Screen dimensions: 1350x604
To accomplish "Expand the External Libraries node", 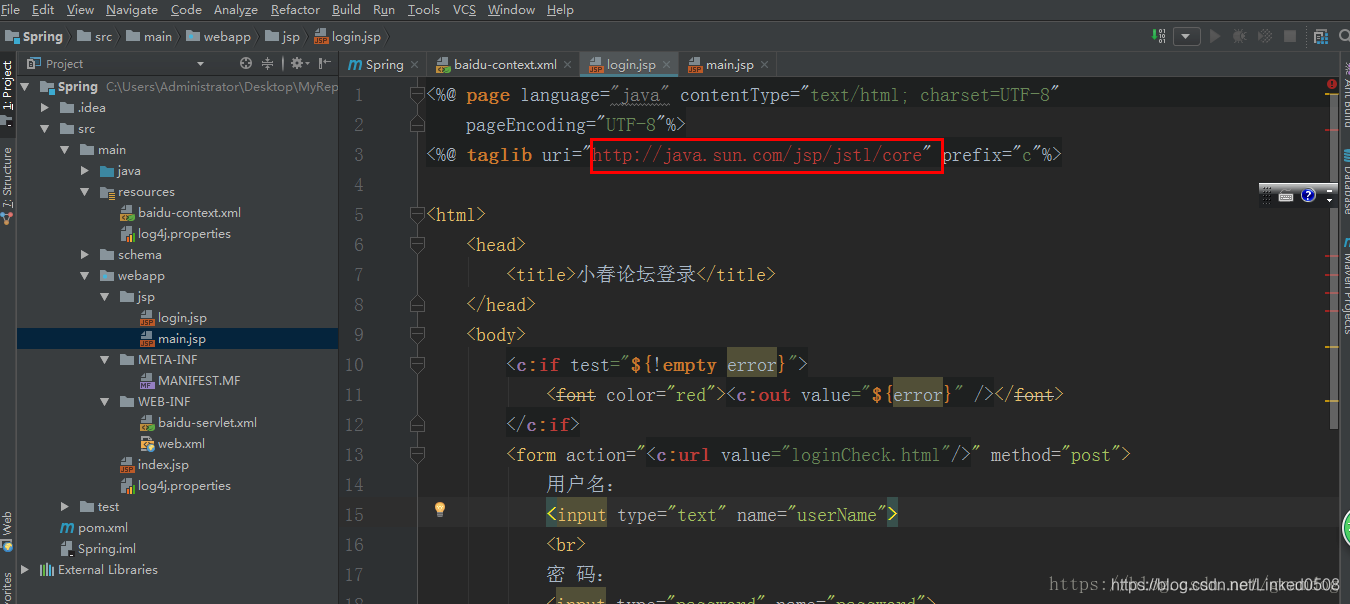I will tap(25, 570).
